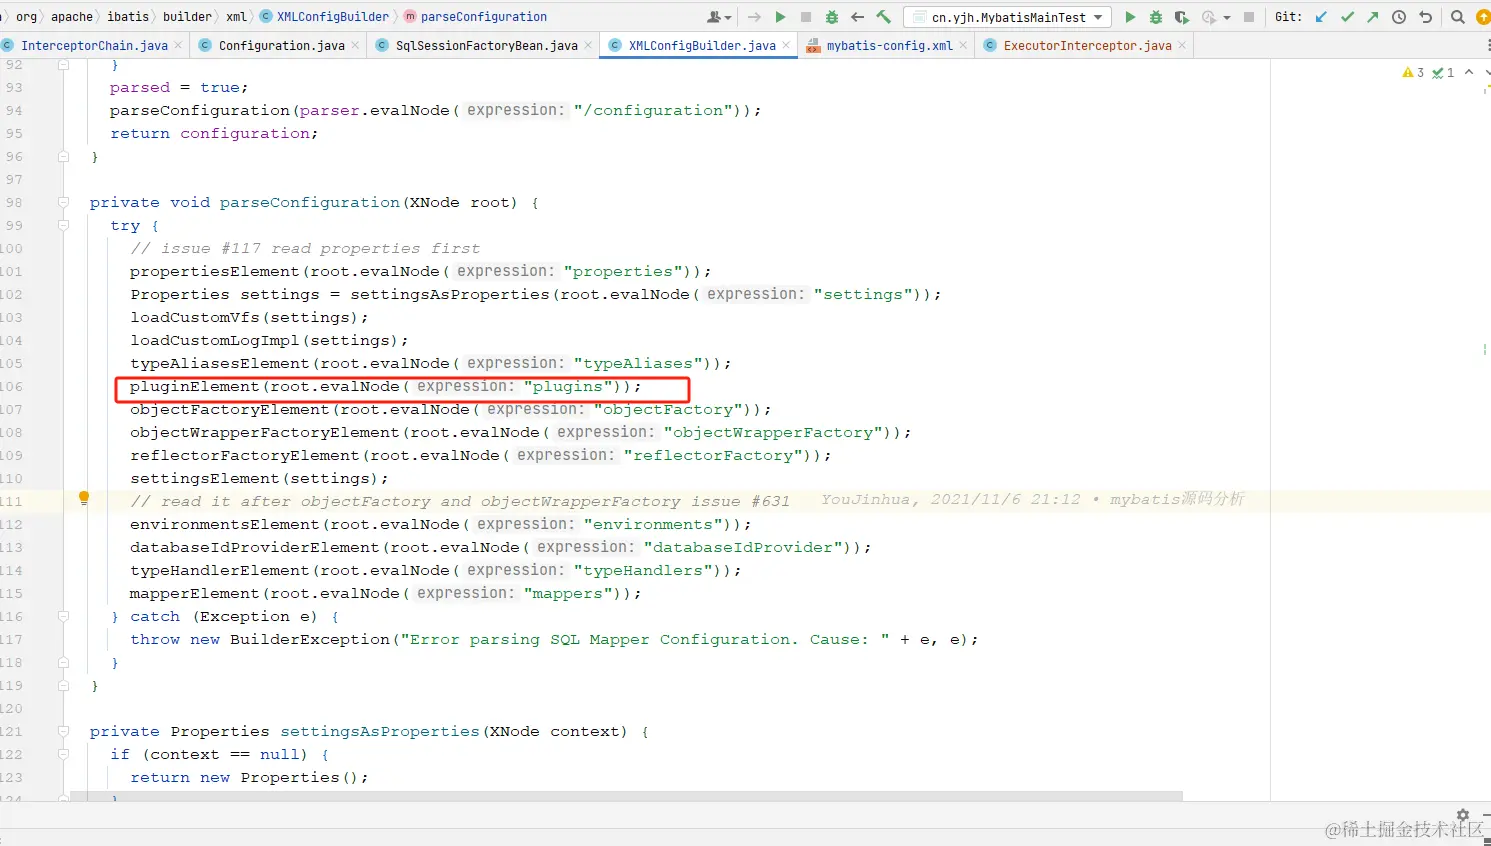This screenshot has height=846, width=1491.
Task: Fold the catch block at line 116
Action: pyautogui.click(x=63, y=616)
